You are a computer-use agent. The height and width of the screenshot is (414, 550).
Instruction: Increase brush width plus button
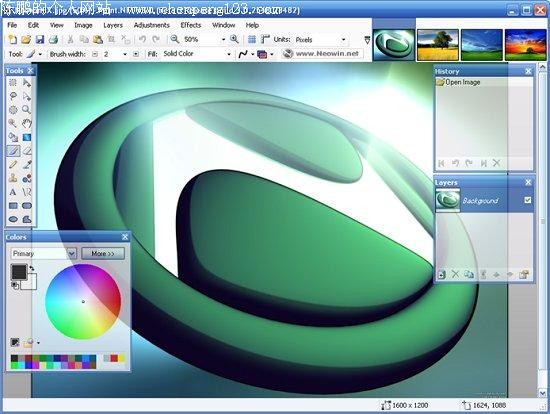point(136,54)
